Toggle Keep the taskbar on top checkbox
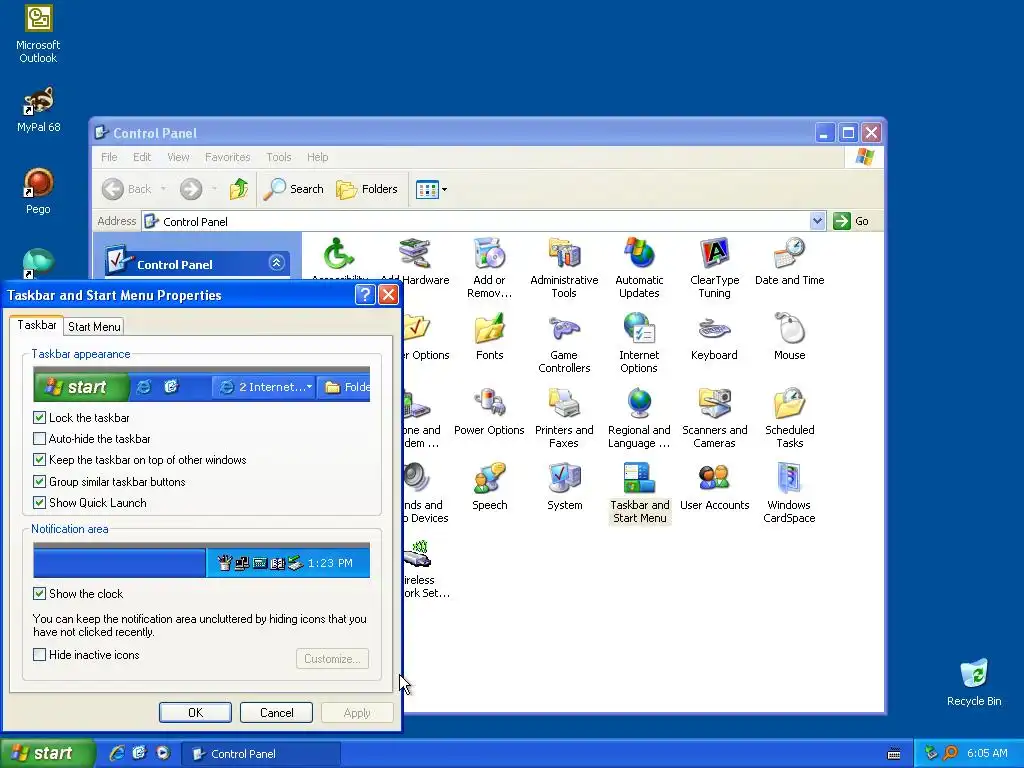Image resolution: width=1024 pixels, height=768 pixels. point(39,460)
